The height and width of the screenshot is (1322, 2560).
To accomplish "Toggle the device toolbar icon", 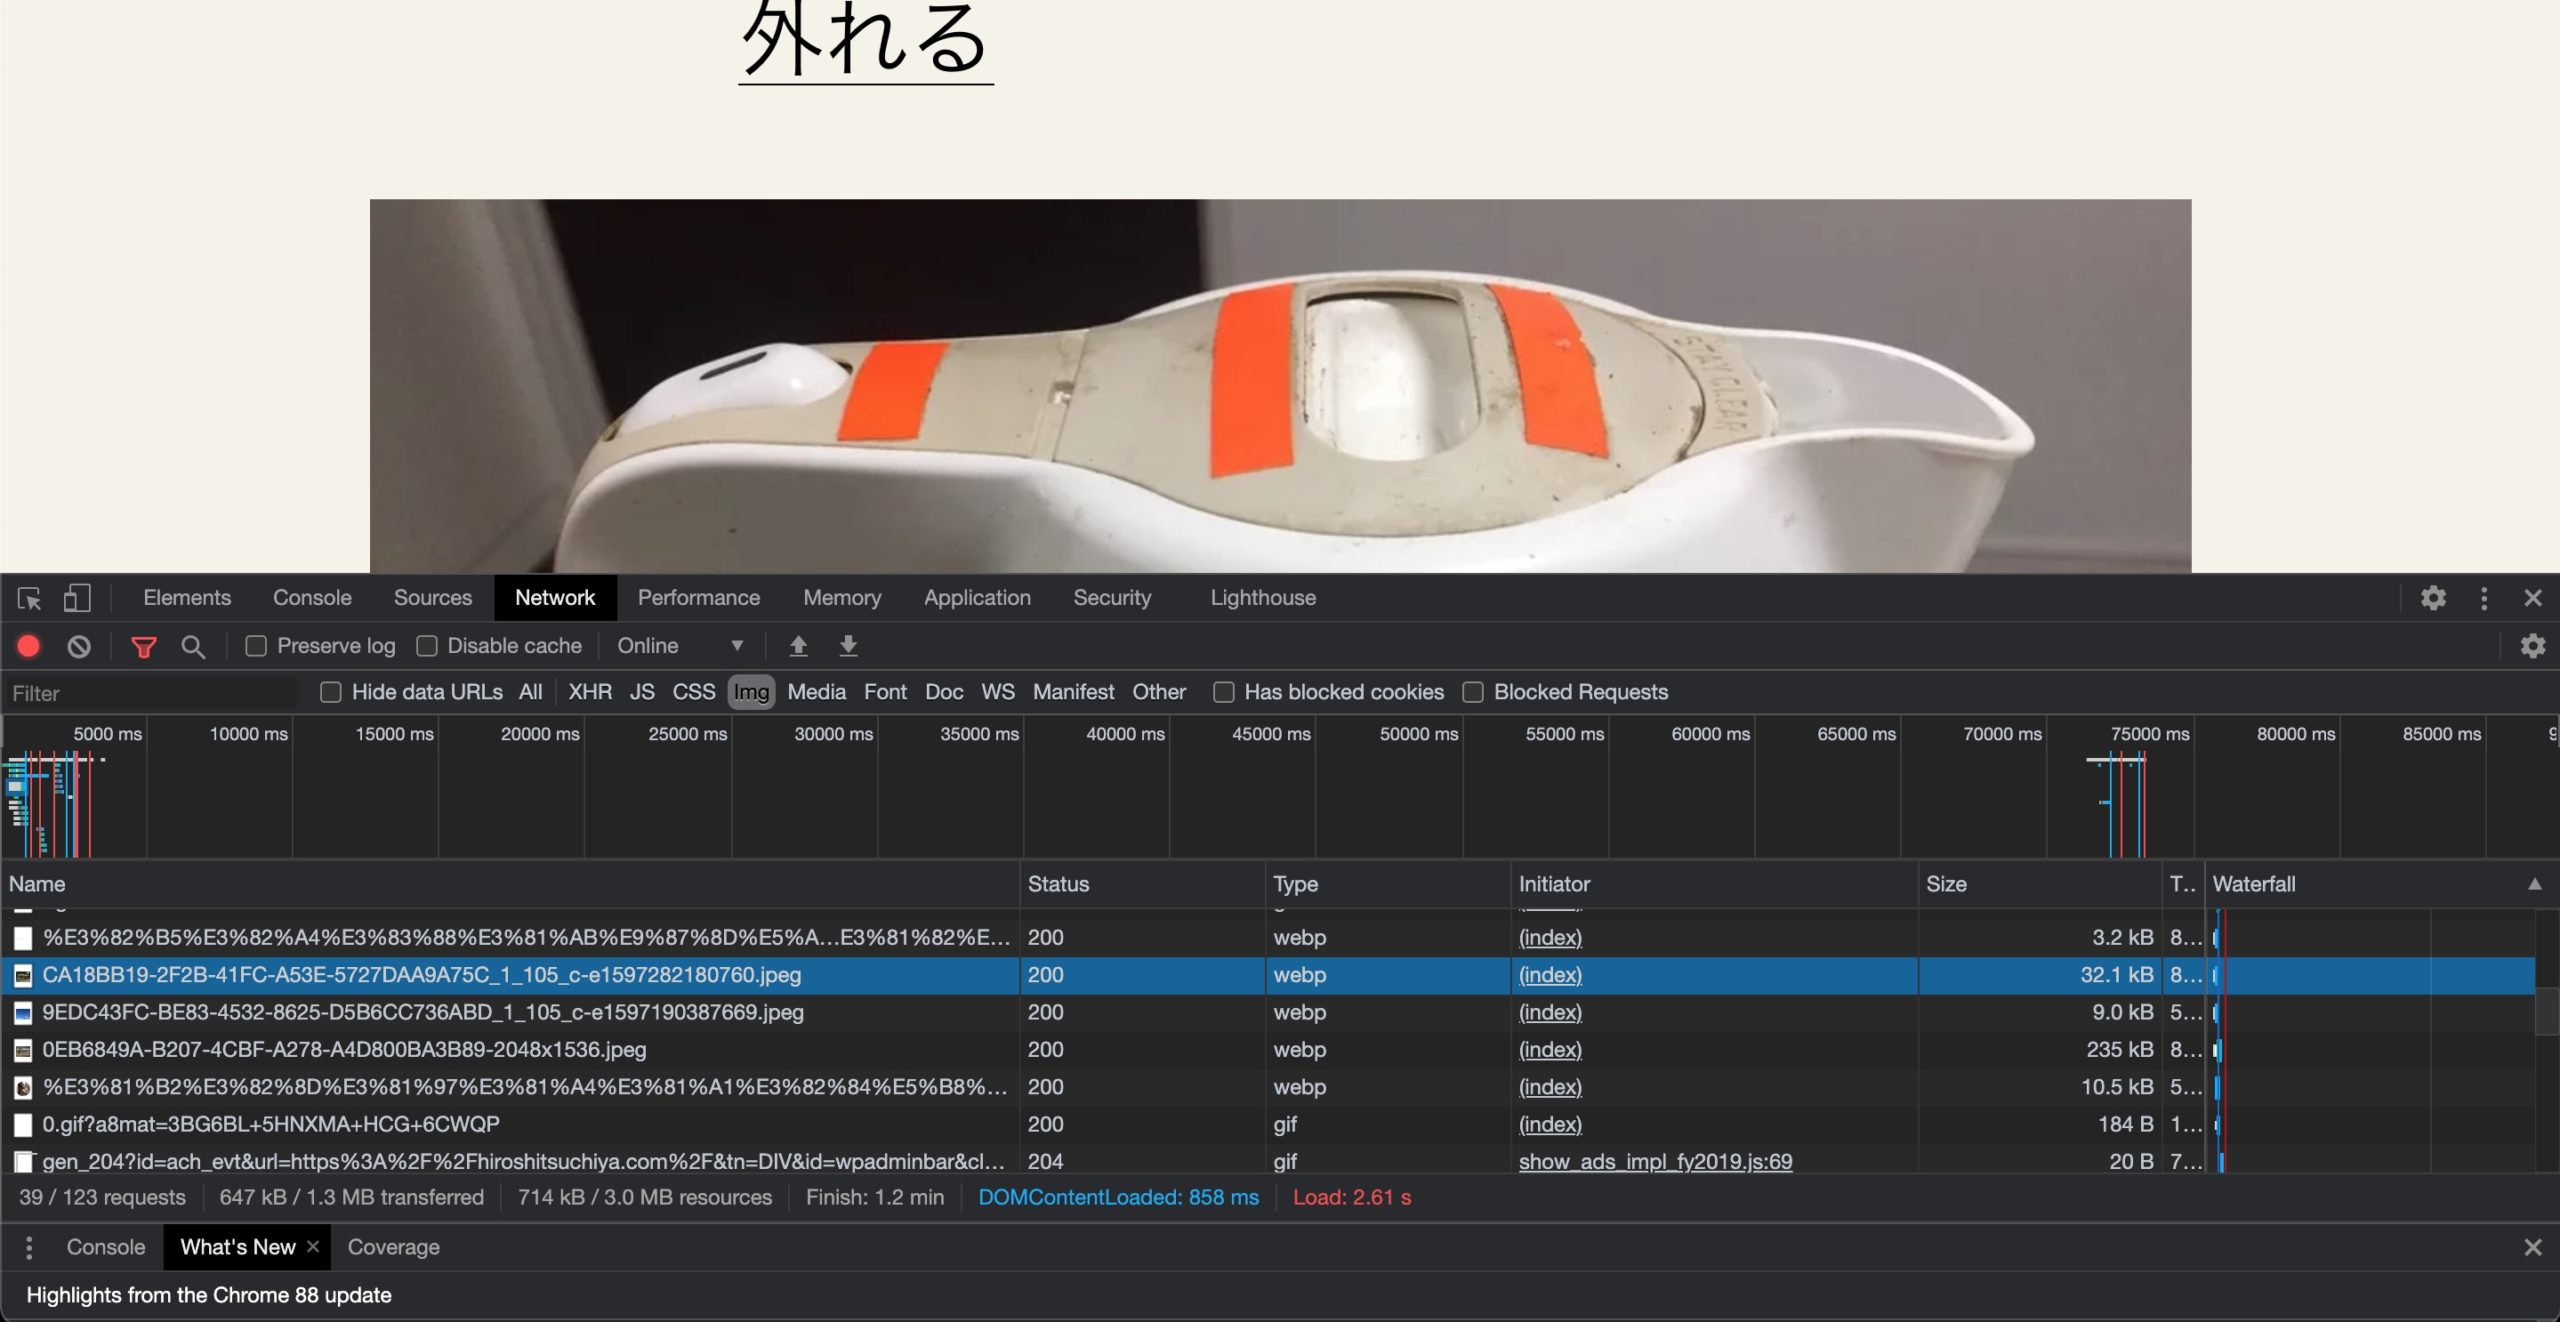I will pos(77,598).
